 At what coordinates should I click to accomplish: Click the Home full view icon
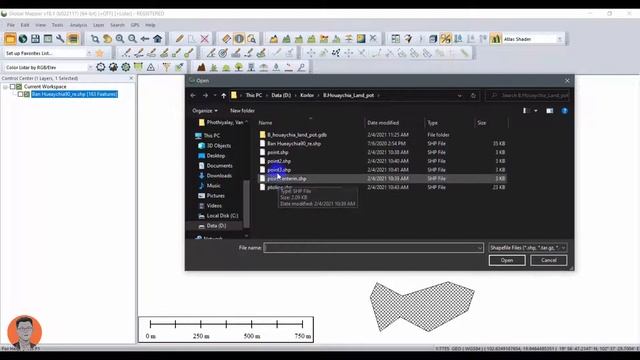(158, 39)
